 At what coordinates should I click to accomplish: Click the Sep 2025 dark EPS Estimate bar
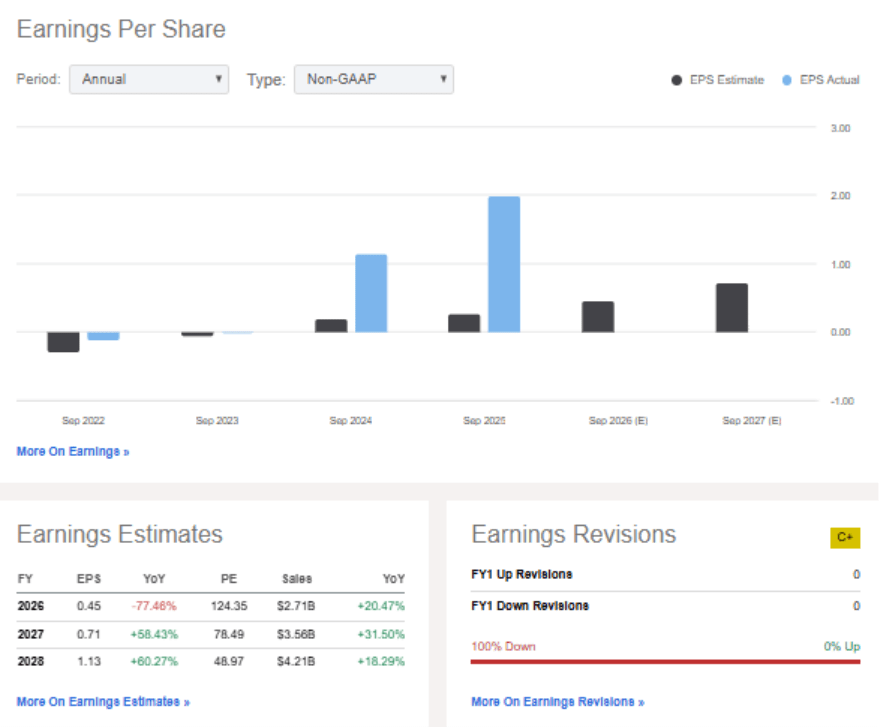[464, 323]
